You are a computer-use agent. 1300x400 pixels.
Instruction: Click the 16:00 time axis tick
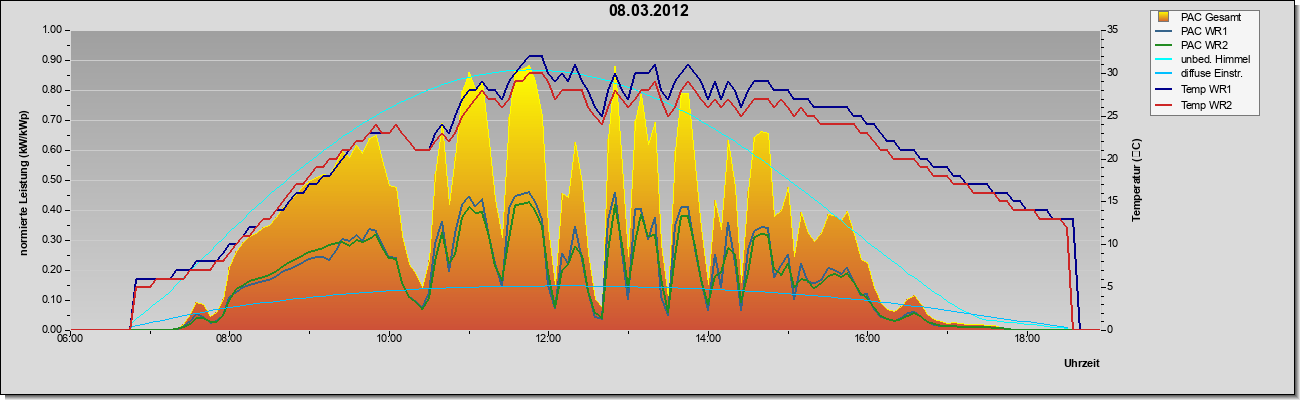(x=867, y=339)
